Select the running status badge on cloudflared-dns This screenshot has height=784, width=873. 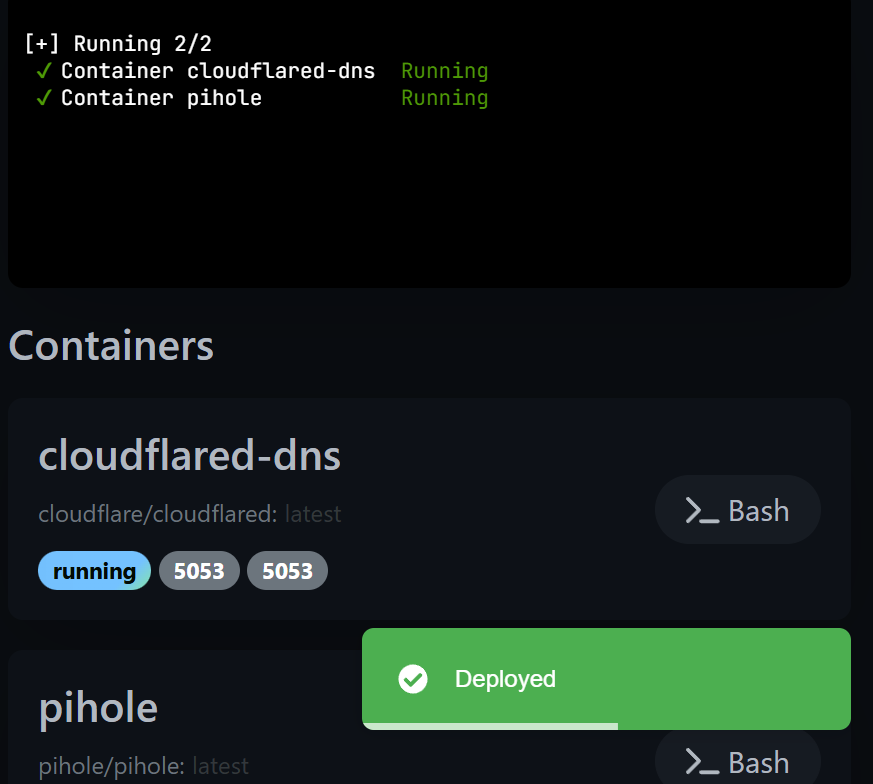pyautogui.click(x=94, y=570)
